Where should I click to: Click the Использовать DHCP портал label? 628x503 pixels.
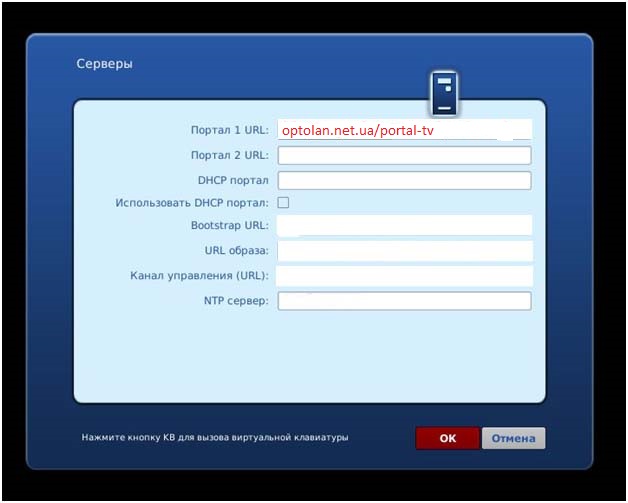click(192, 203)
